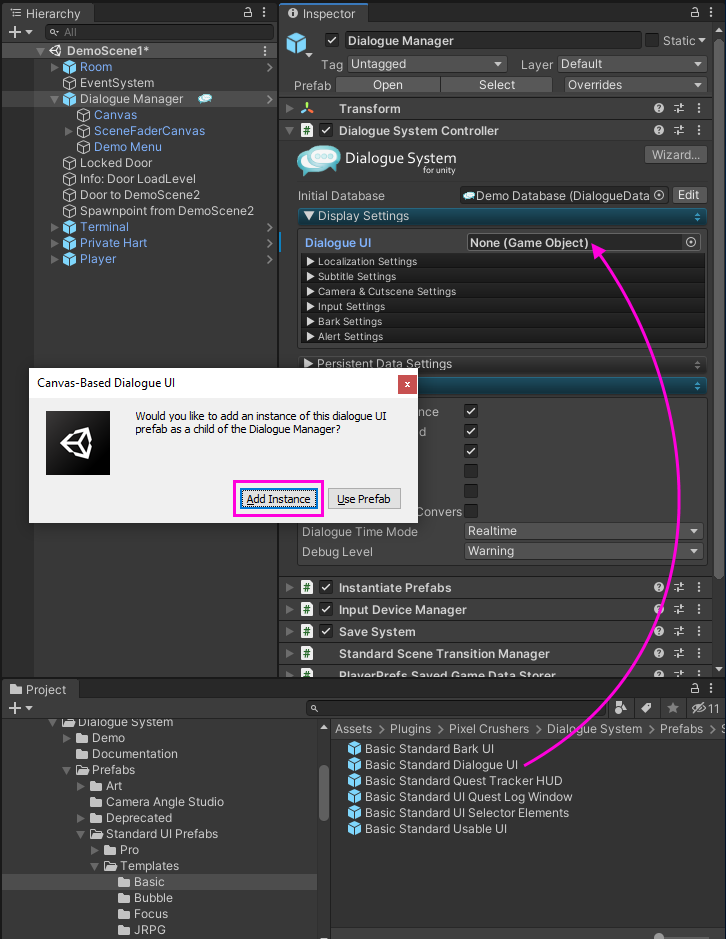Screen dimensions: 726x939
Task: Open Save System component context menu
Action: pos(698,631)
